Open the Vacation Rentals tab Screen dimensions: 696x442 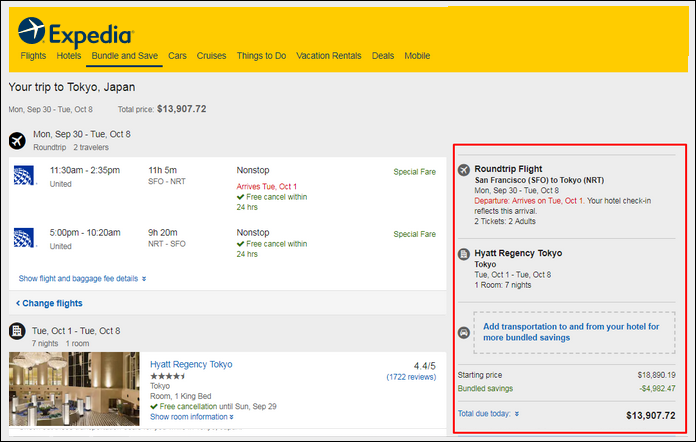coord(328,56)
